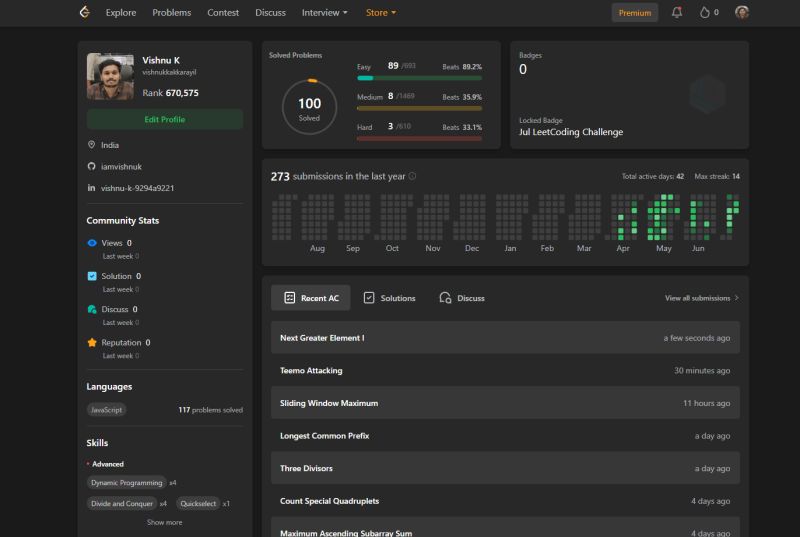The height and width of the screenshot is (537, 800).
Task: Click the Max streak 14 text
Action: click(x=717, y=176)
